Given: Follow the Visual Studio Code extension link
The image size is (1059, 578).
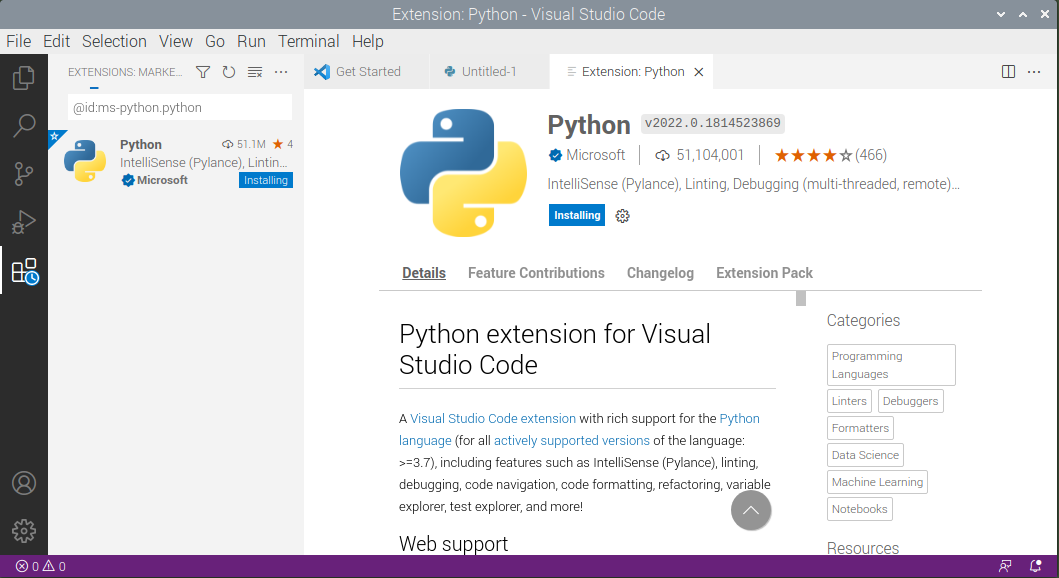Looking at the screenshot, I should [x=493, y=419].
